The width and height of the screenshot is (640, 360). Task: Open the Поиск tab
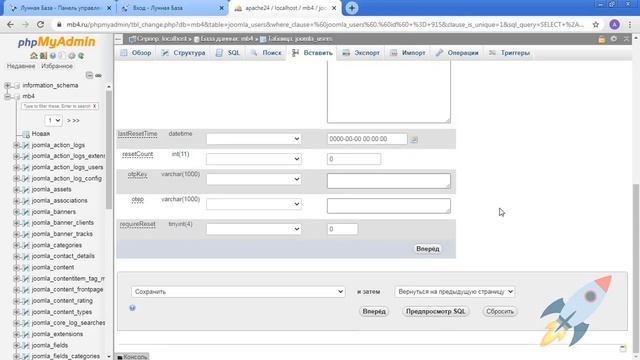tap(266, 53)
